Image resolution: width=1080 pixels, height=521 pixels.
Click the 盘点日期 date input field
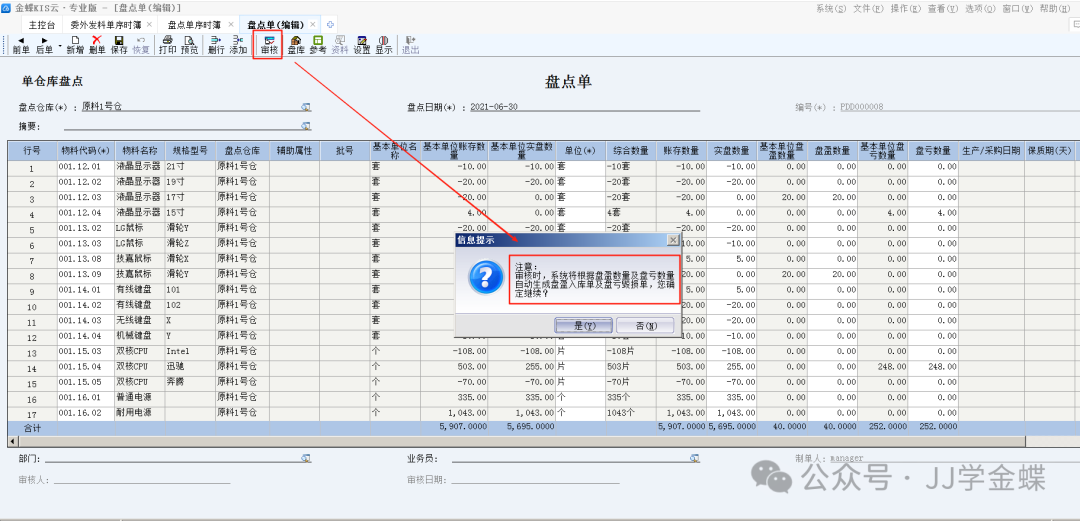[580, 106]
